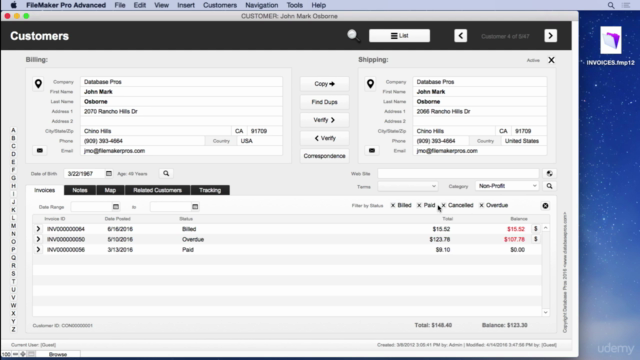The width and height of the screenshot is (640, 360).
Task: Open the Browse mode popup in status bar
Action: click(x=58, y=354)
